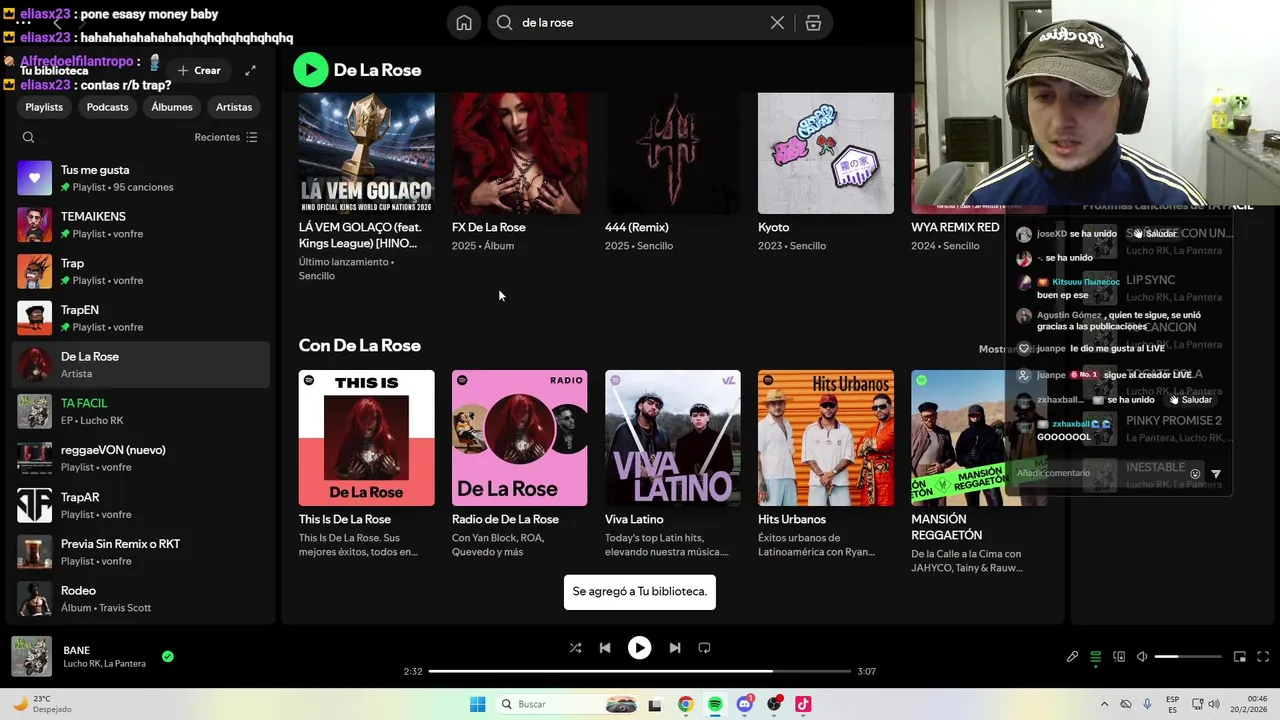Filter library by Playlists
Viewport: 1280px width, 720px height.
coord(44,107)
